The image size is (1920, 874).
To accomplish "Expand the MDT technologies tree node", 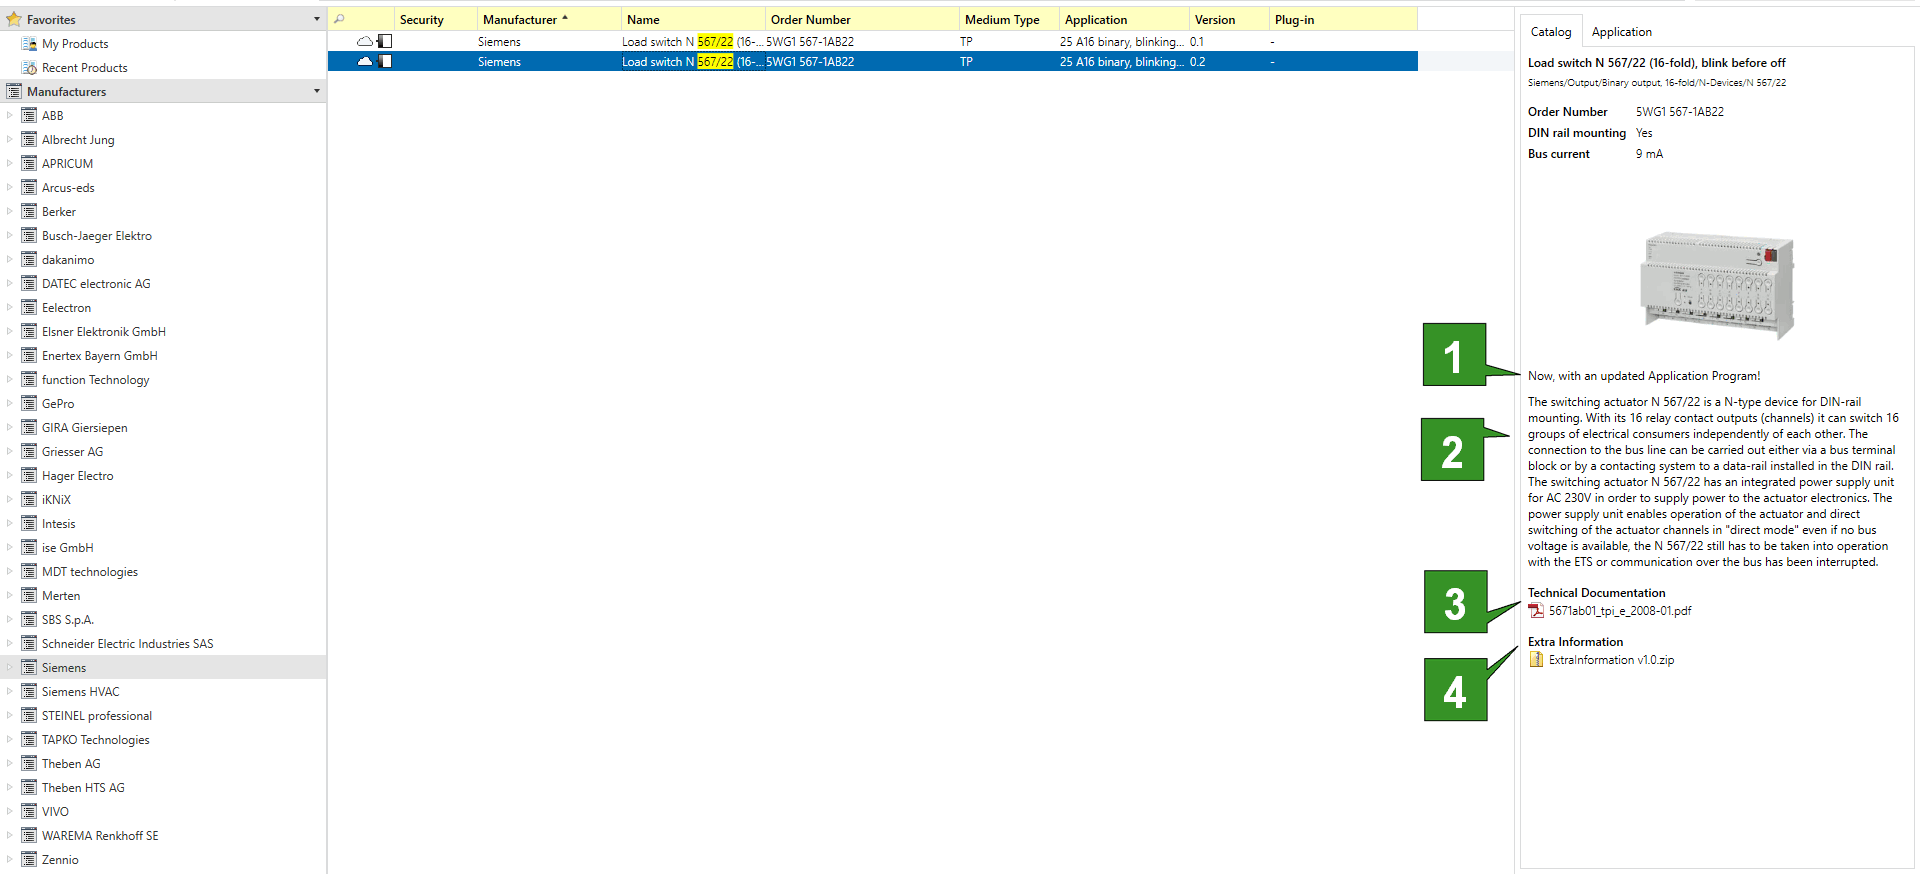I will 10,572.
